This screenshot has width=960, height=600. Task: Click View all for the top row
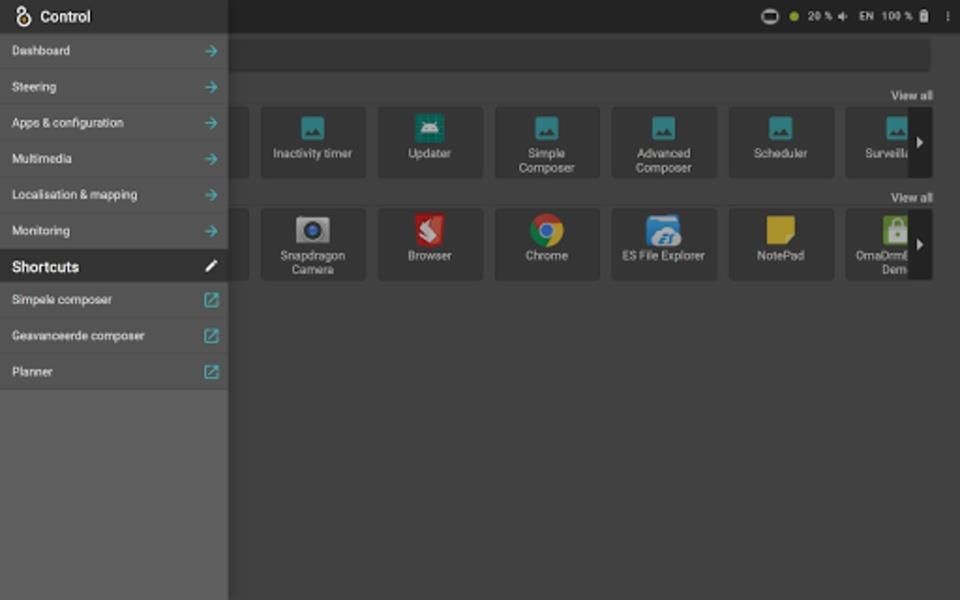click(x=911, y=96)
